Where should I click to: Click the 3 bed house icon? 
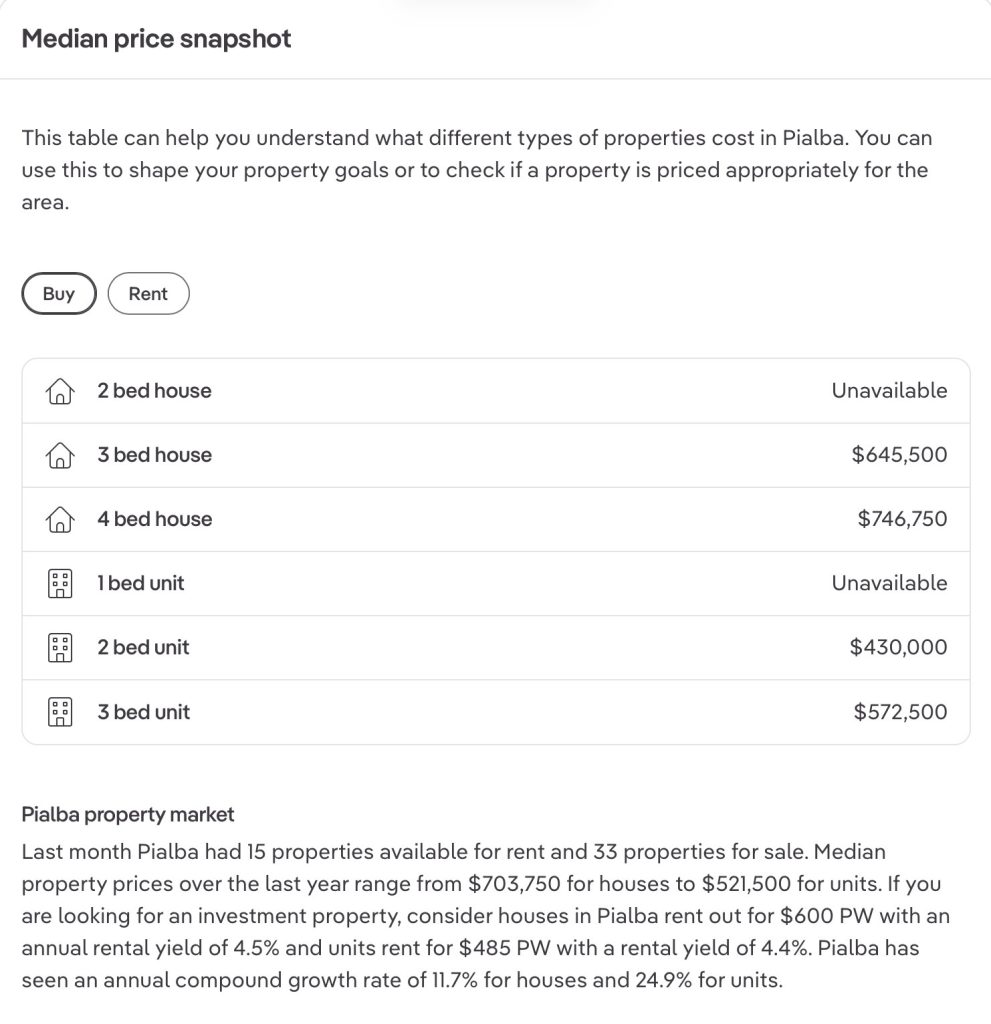tap(60, 456)
